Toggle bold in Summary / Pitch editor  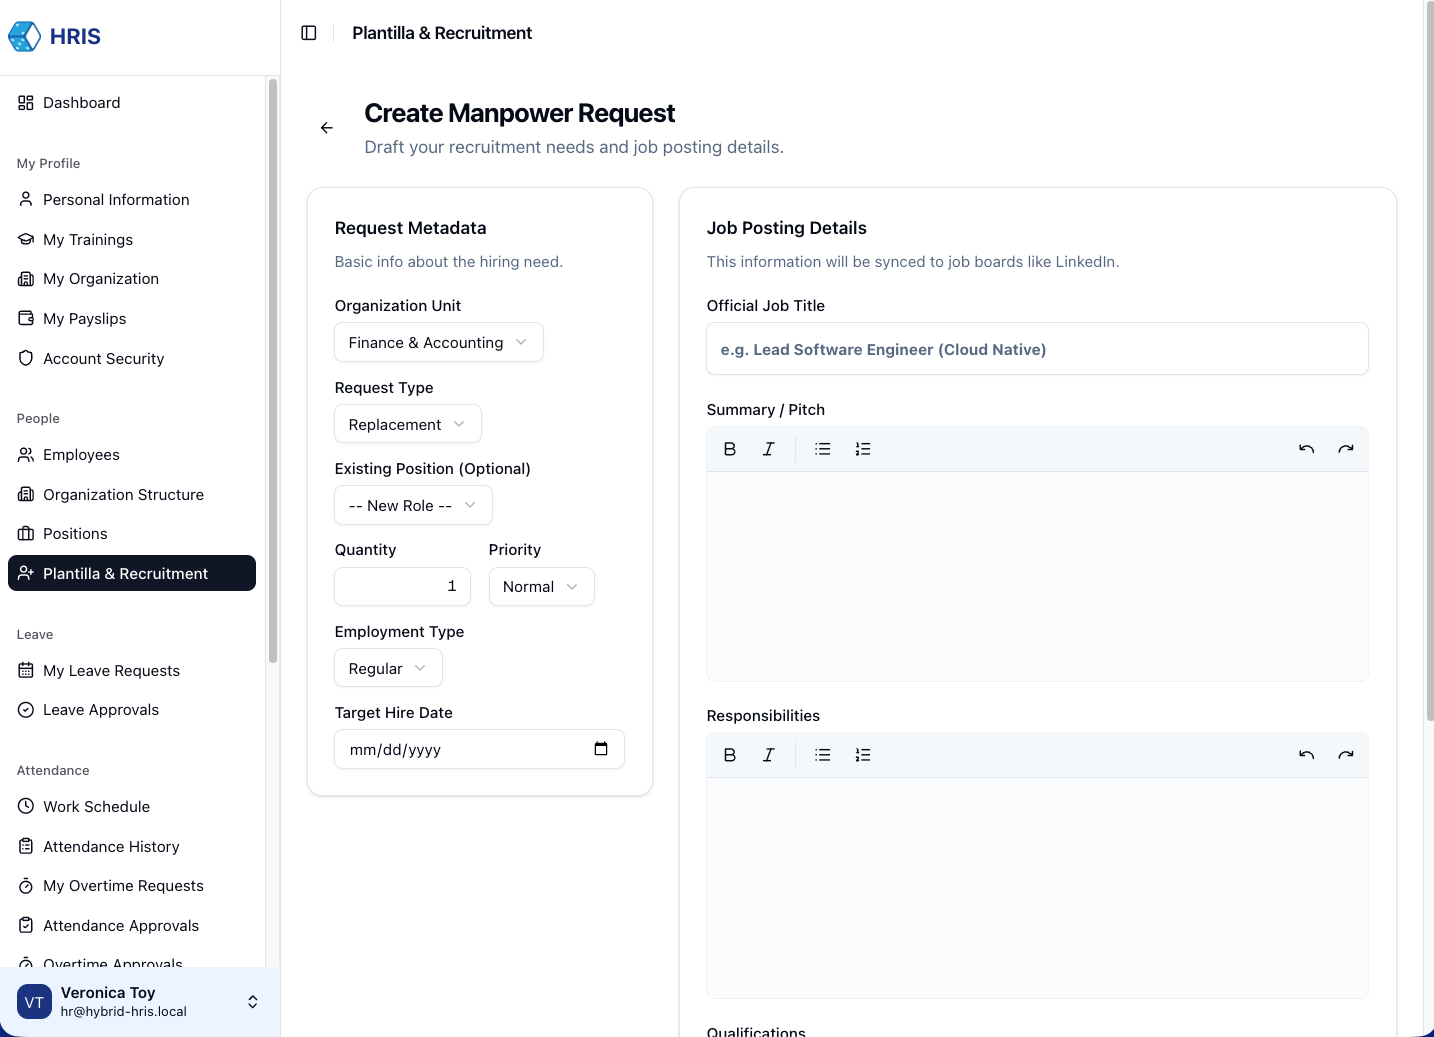click(x=730, y=449)
